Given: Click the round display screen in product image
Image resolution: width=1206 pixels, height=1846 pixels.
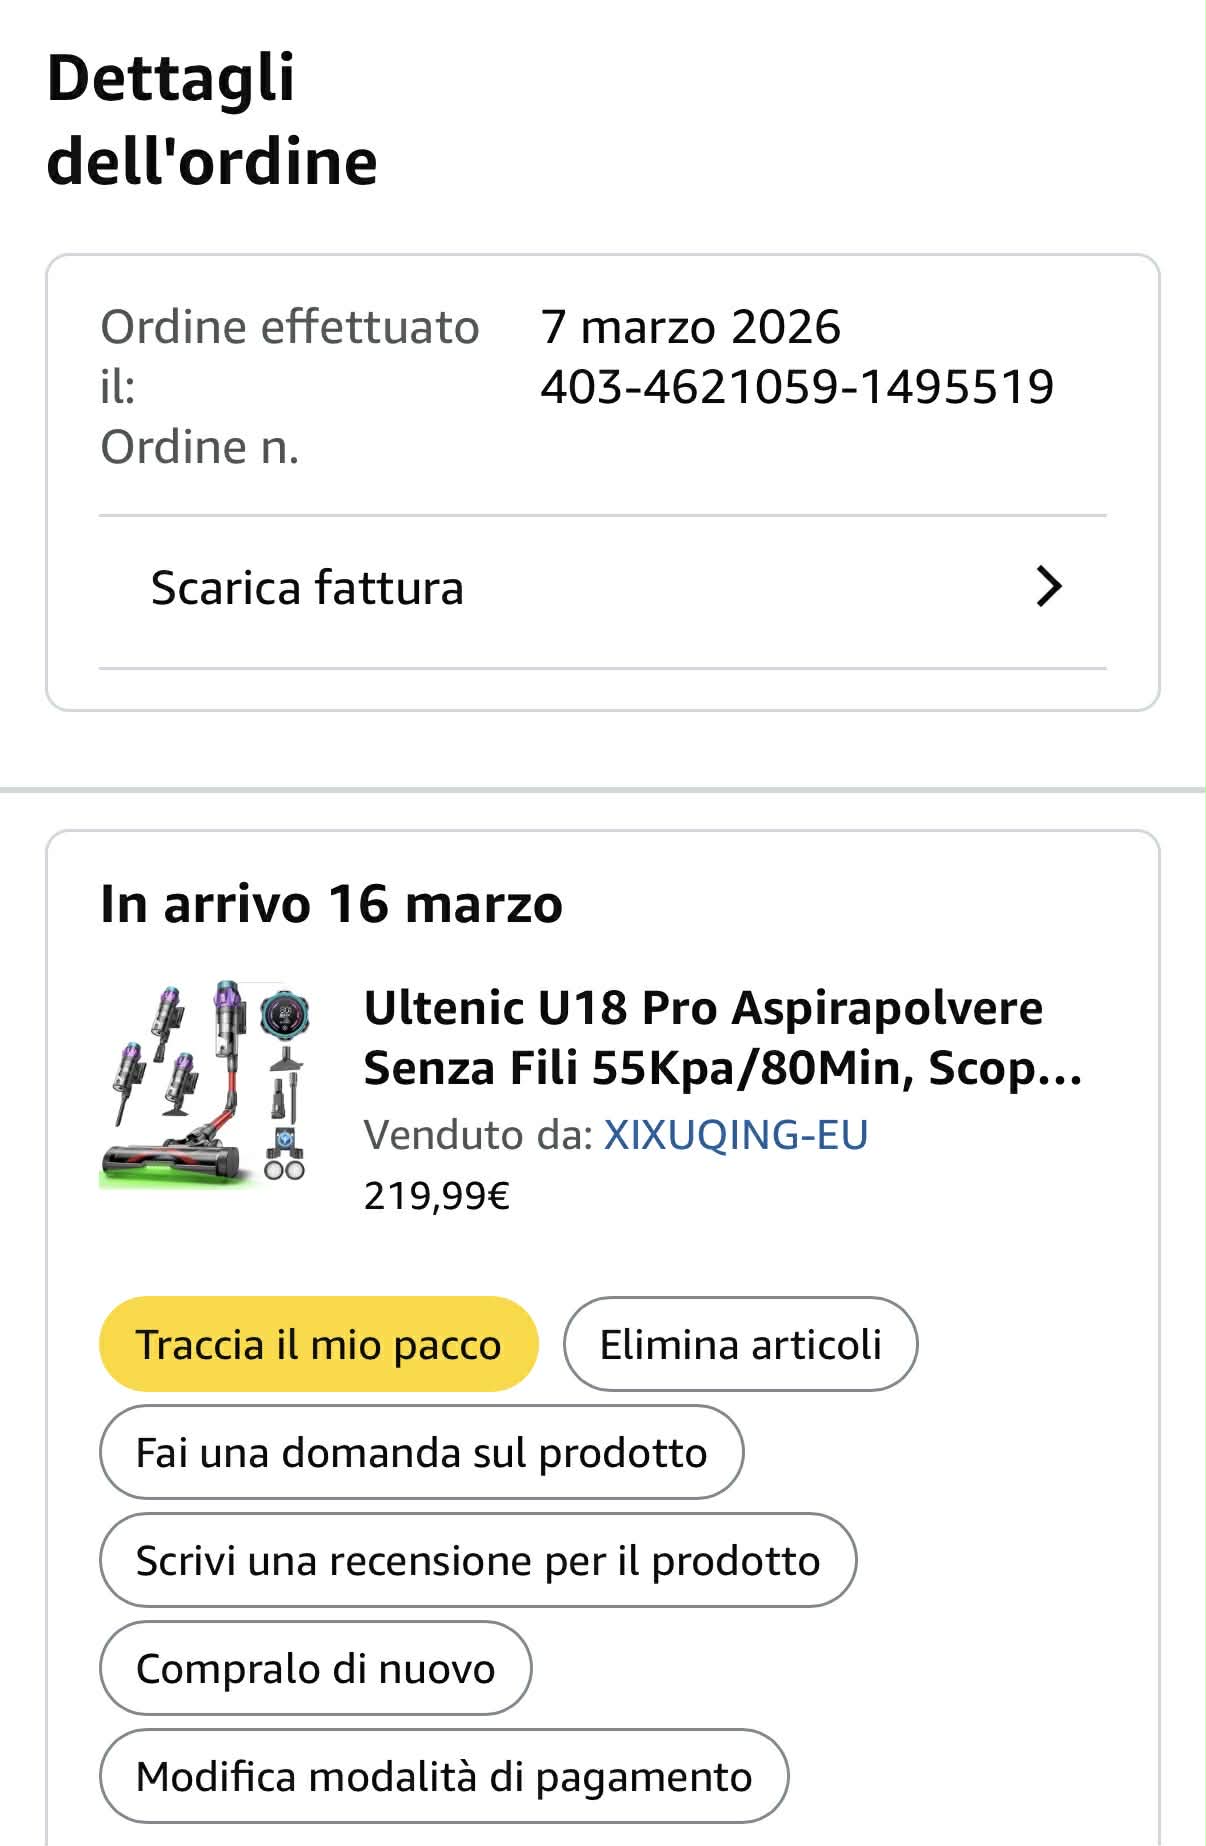Looking at the screenshot, I should pos(285,1016).
